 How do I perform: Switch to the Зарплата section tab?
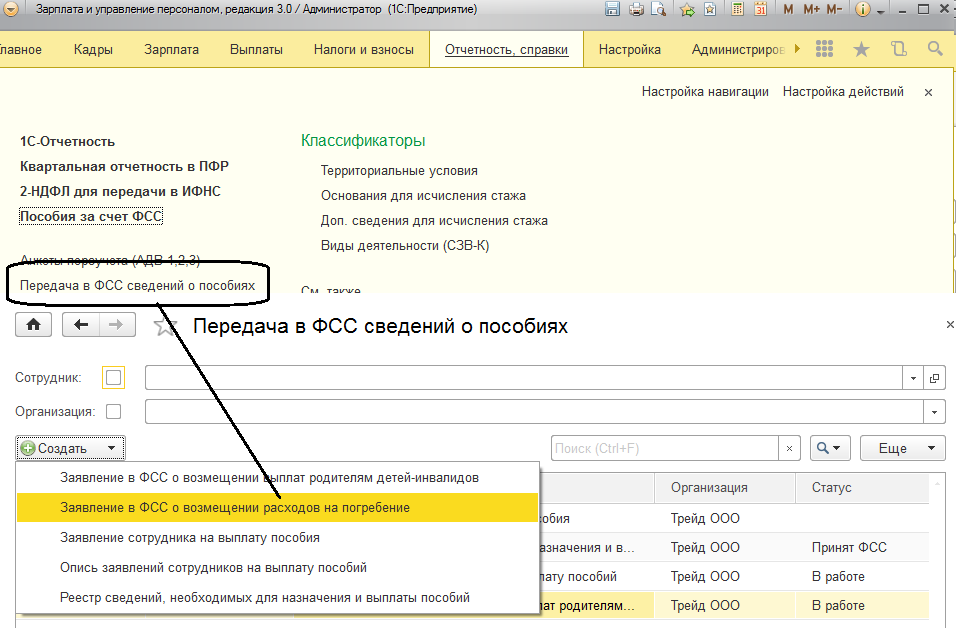(x=171, y=49)
